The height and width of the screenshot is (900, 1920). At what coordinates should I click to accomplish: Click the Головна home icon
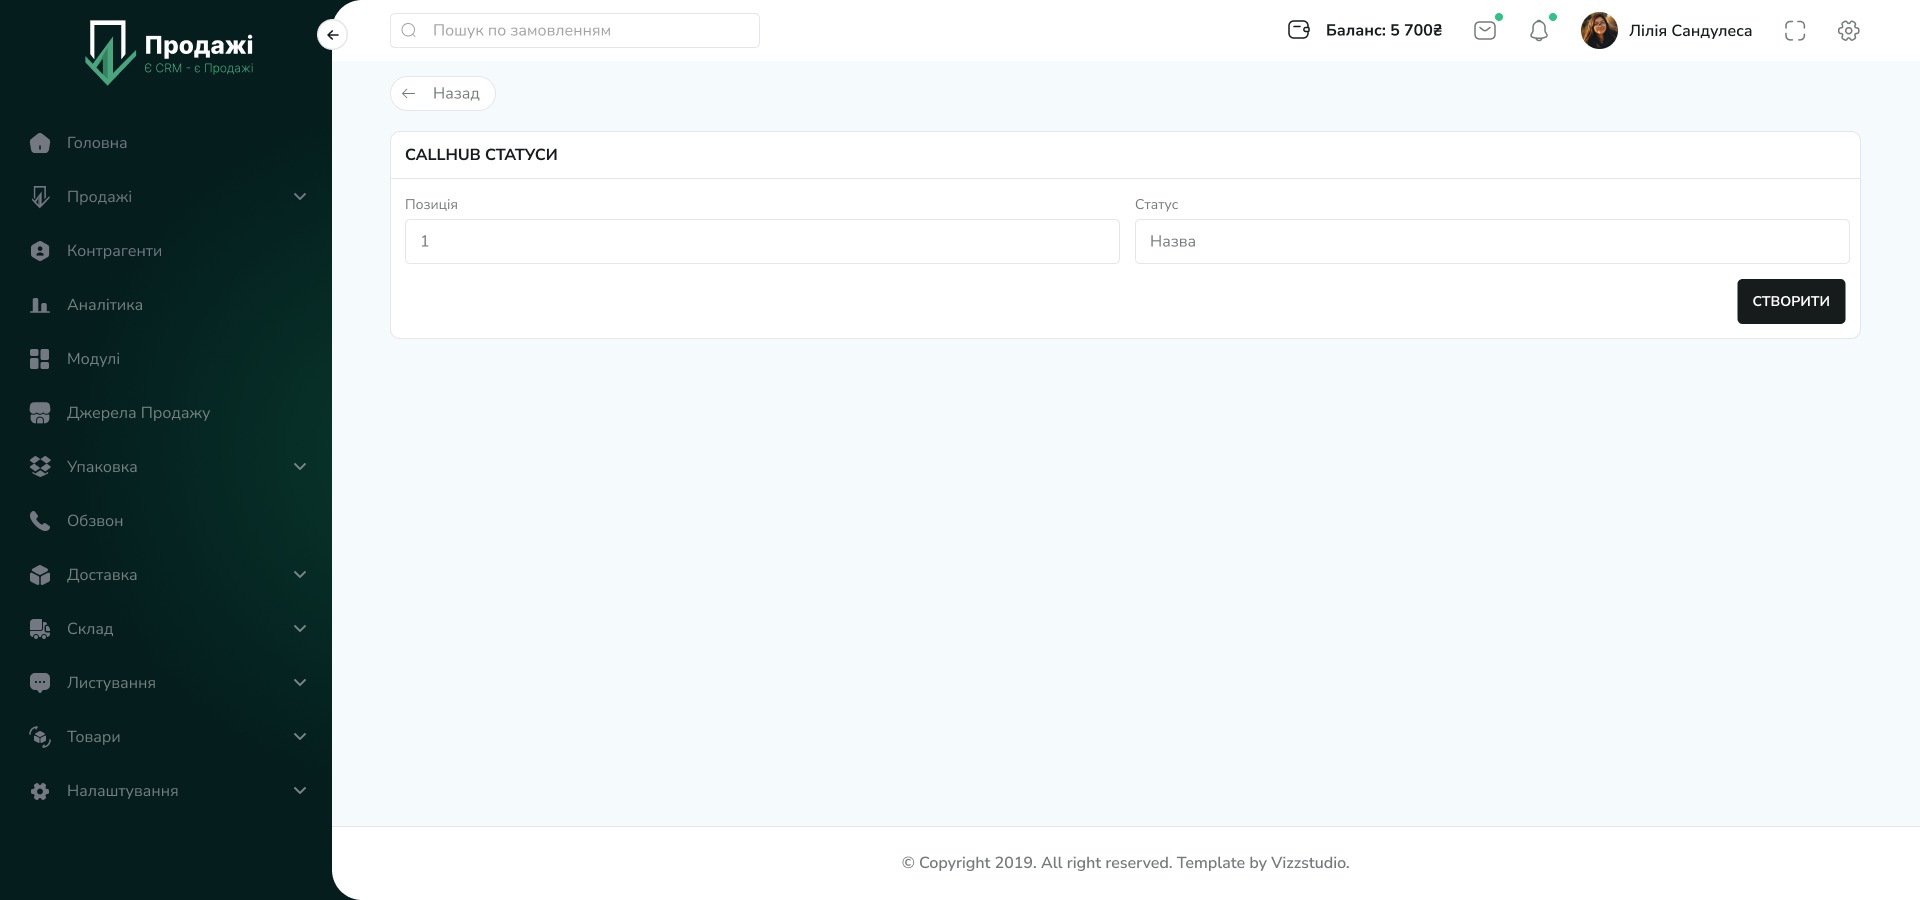tap(40, 143)
